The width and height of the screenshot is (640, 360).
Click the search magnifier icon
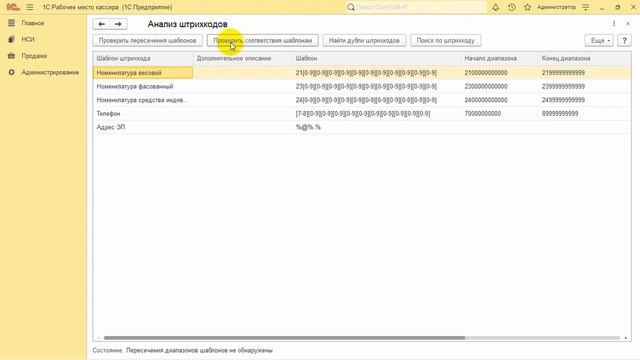click(x=351, y=7)
